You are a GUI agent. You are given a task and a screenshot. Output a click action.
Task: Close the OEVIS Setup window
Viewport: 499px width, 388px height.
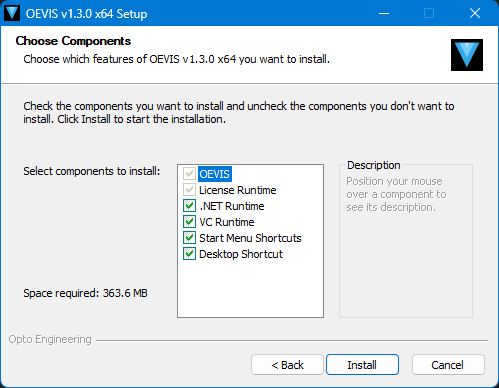[x=475, y=13]
